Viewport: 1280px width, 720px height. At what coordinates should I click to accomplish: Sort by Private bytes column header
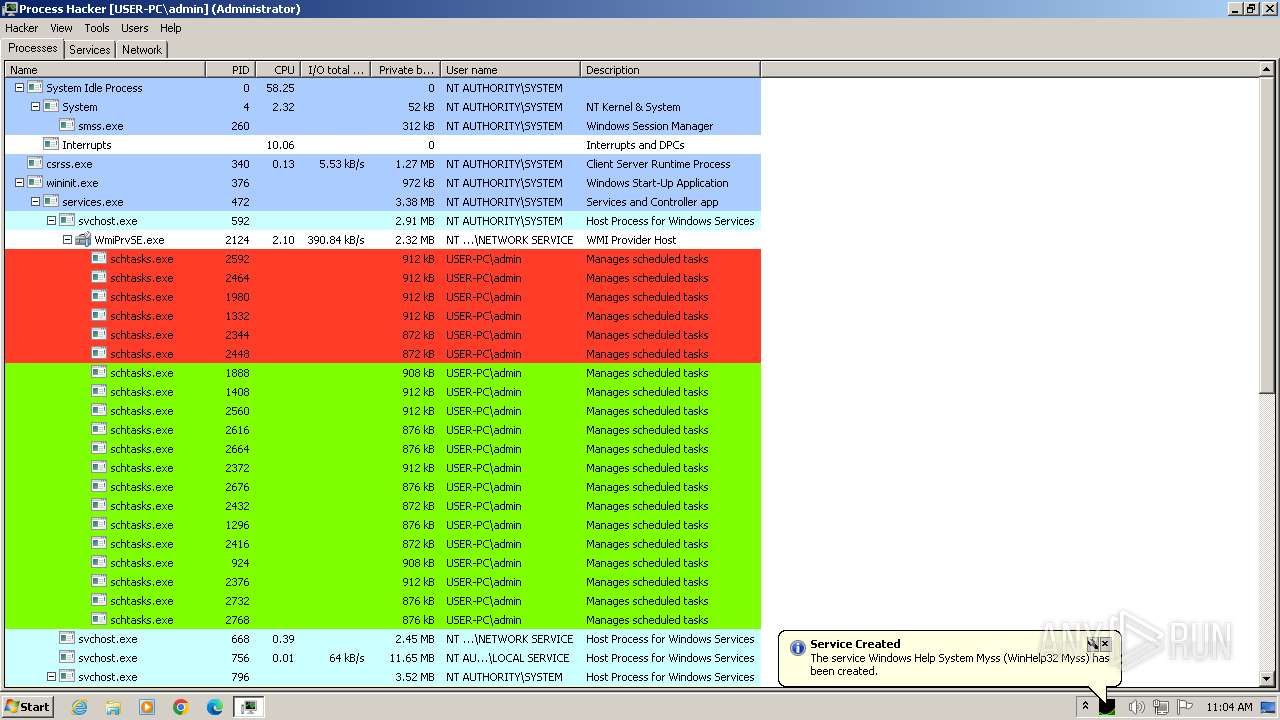click(x=405, y=70)
